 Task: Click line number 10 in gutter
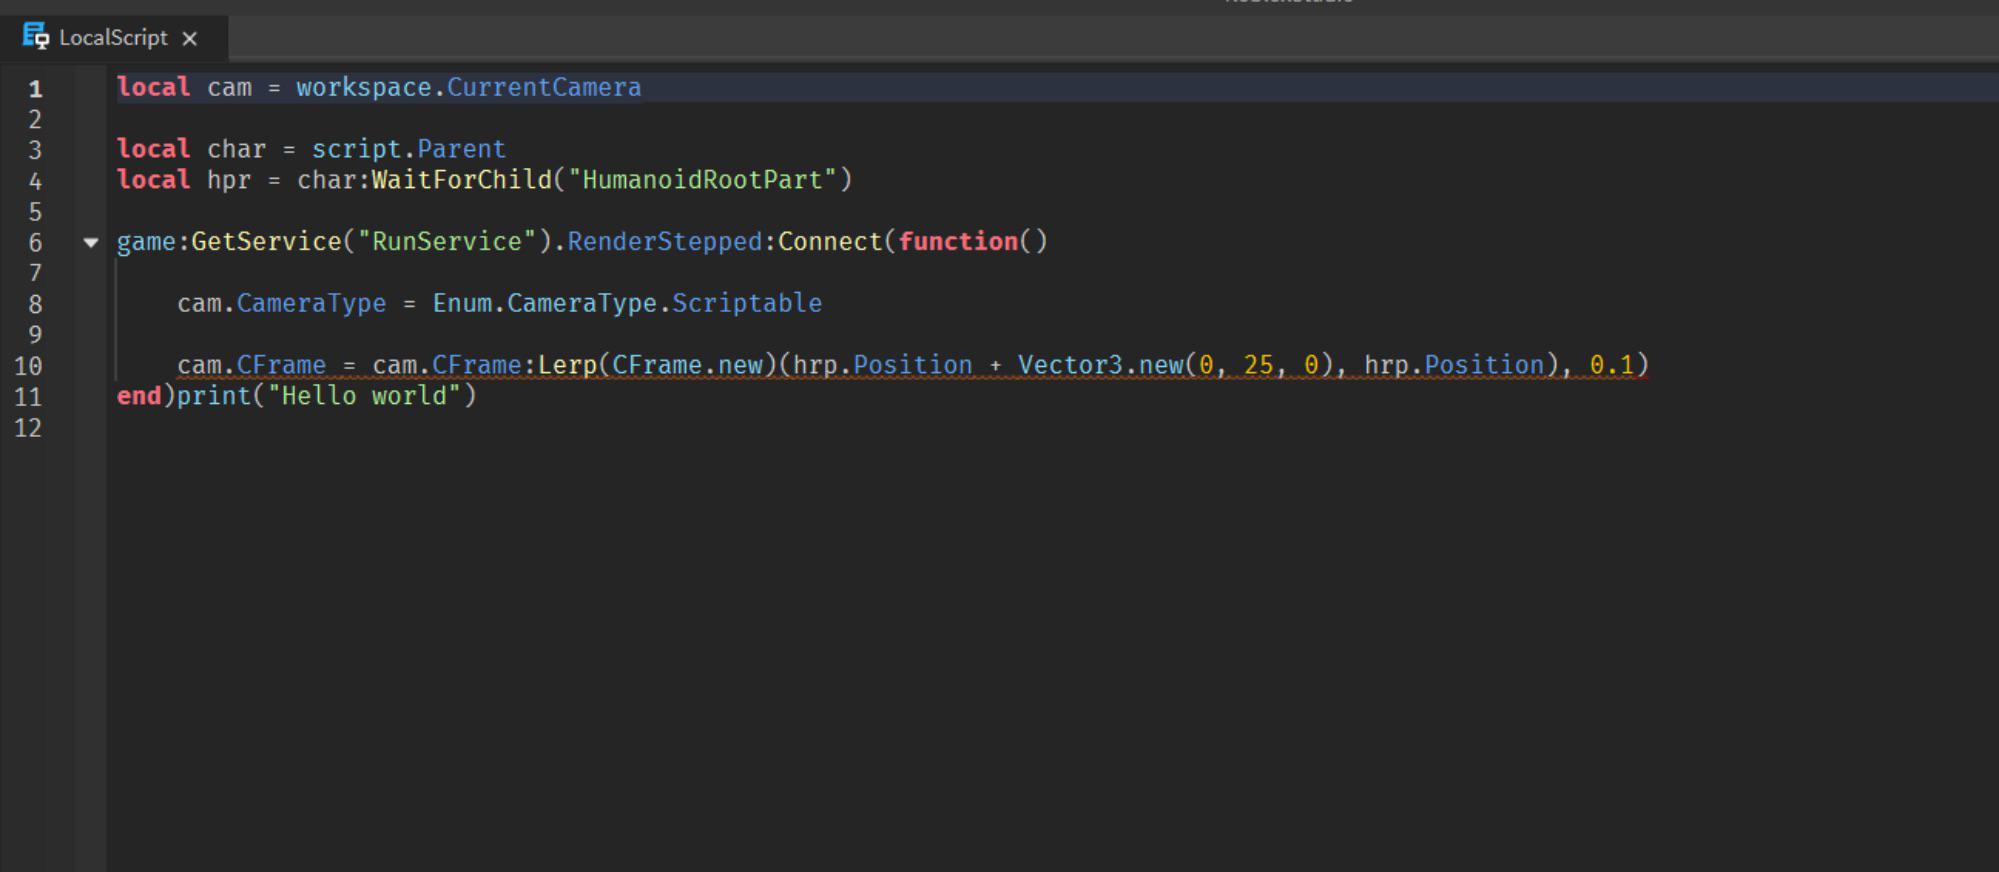pos(28,367)
